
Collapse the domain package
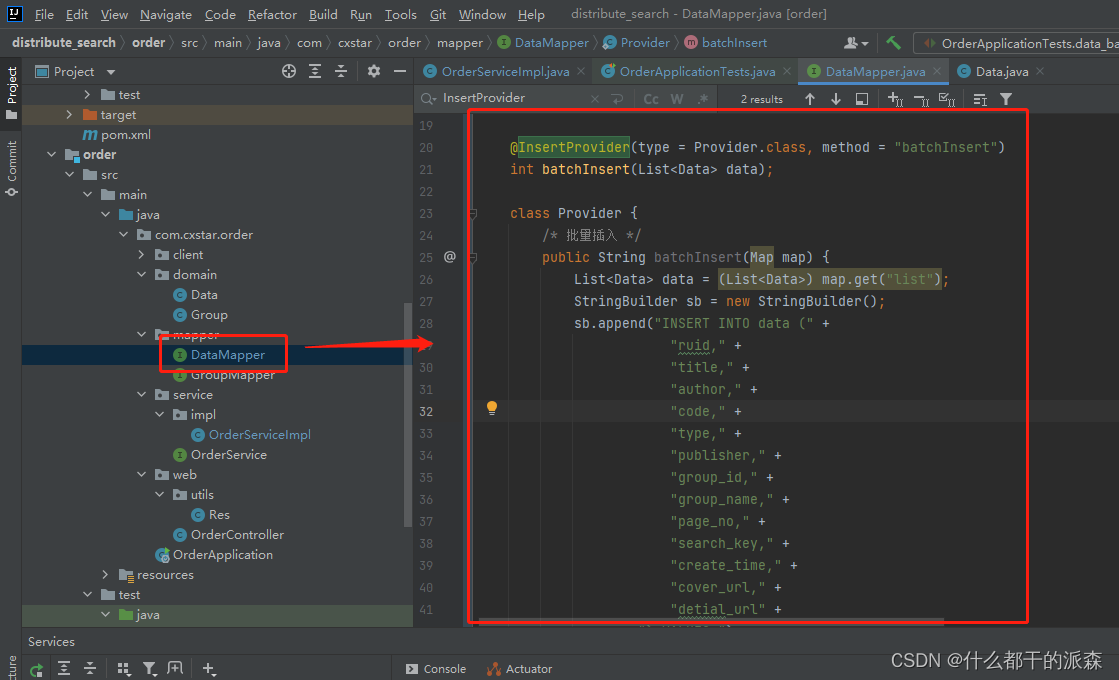click(141, 275)
